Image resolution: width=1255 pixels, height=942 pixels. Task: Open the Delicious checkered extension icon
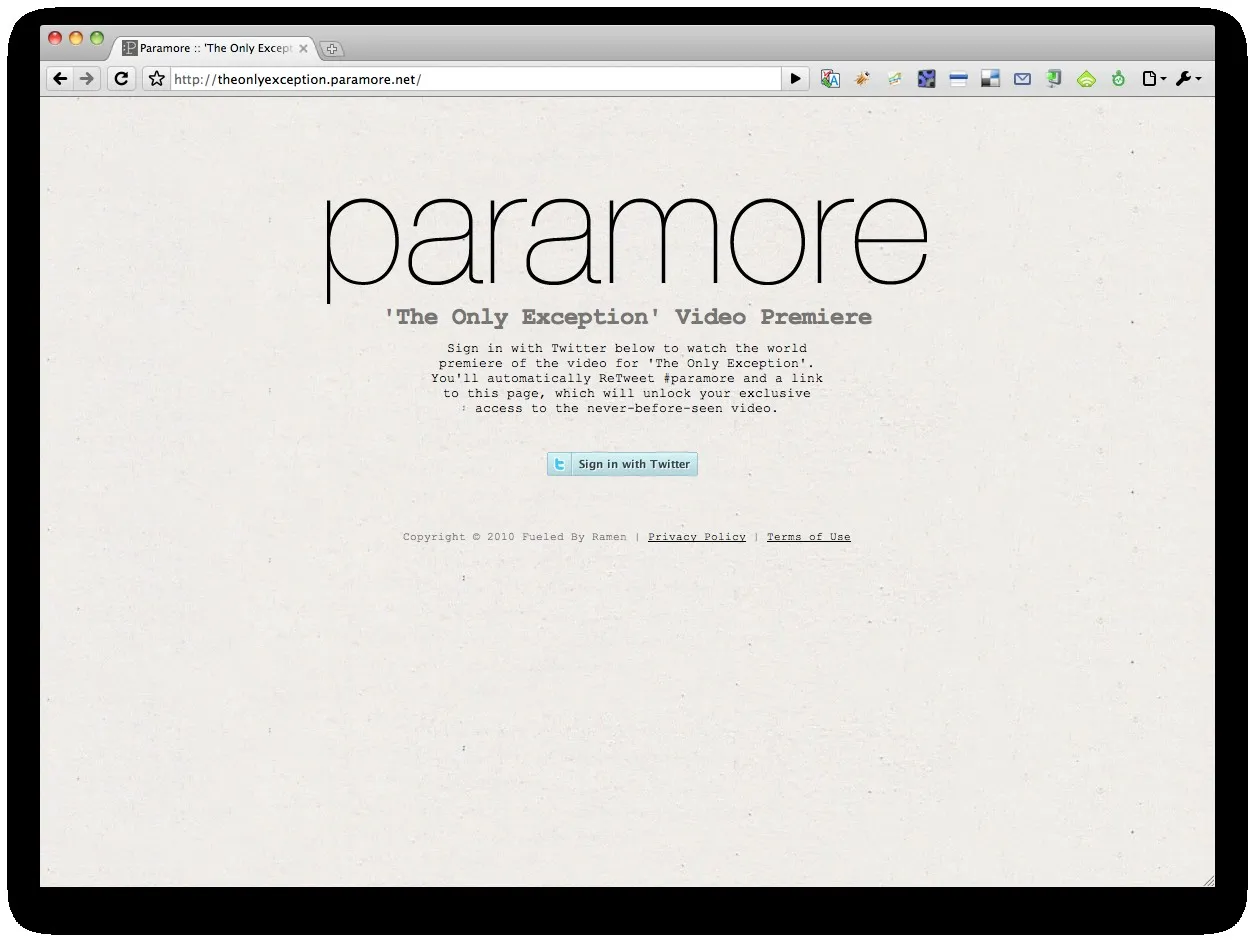pos(990,78)
